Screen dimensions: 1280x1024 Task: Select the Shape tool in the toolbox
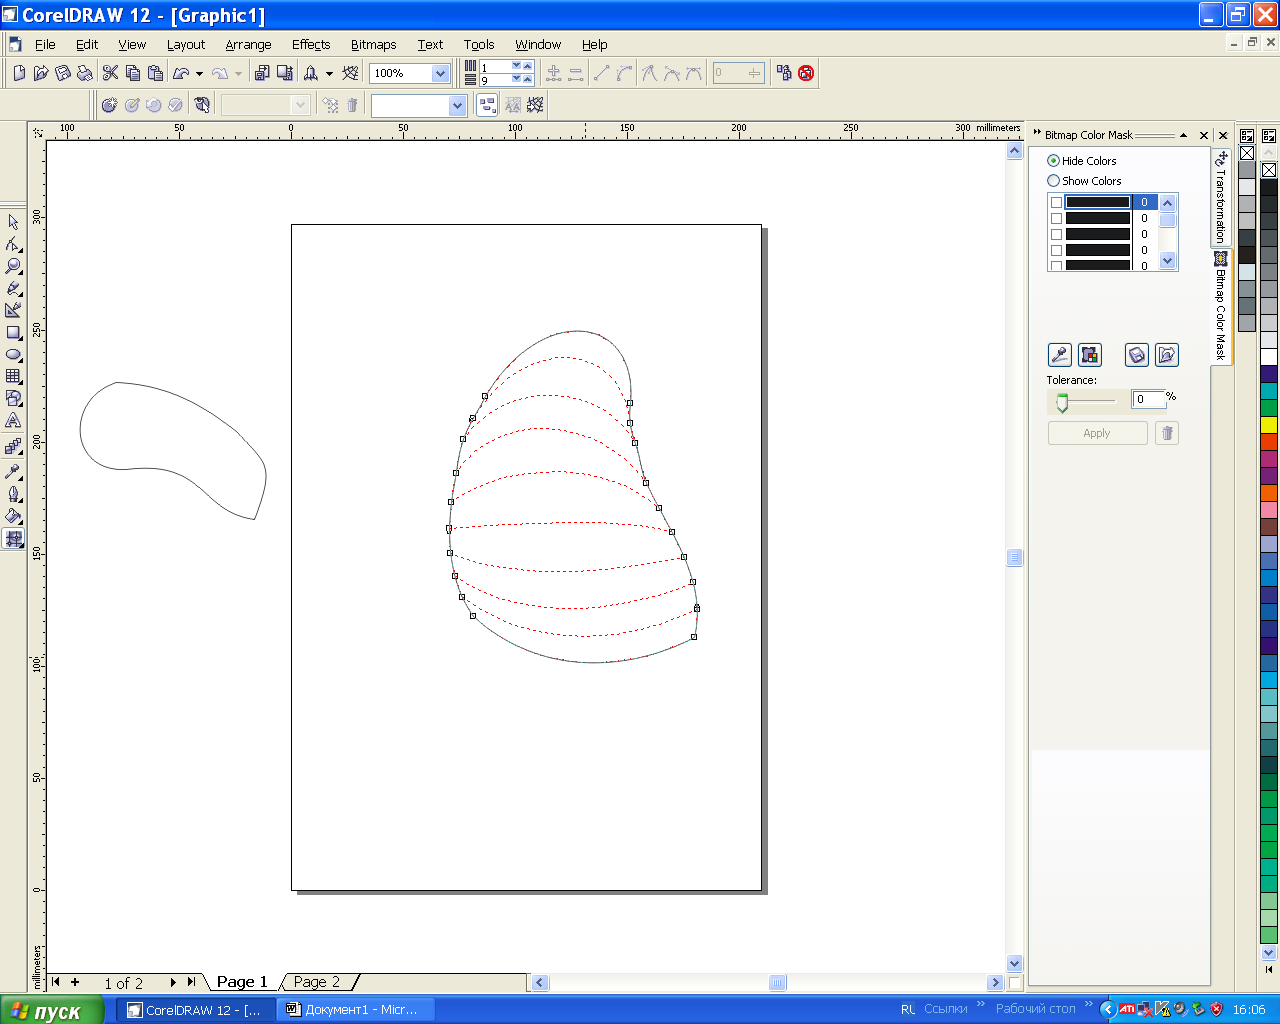tap(13, 244)
